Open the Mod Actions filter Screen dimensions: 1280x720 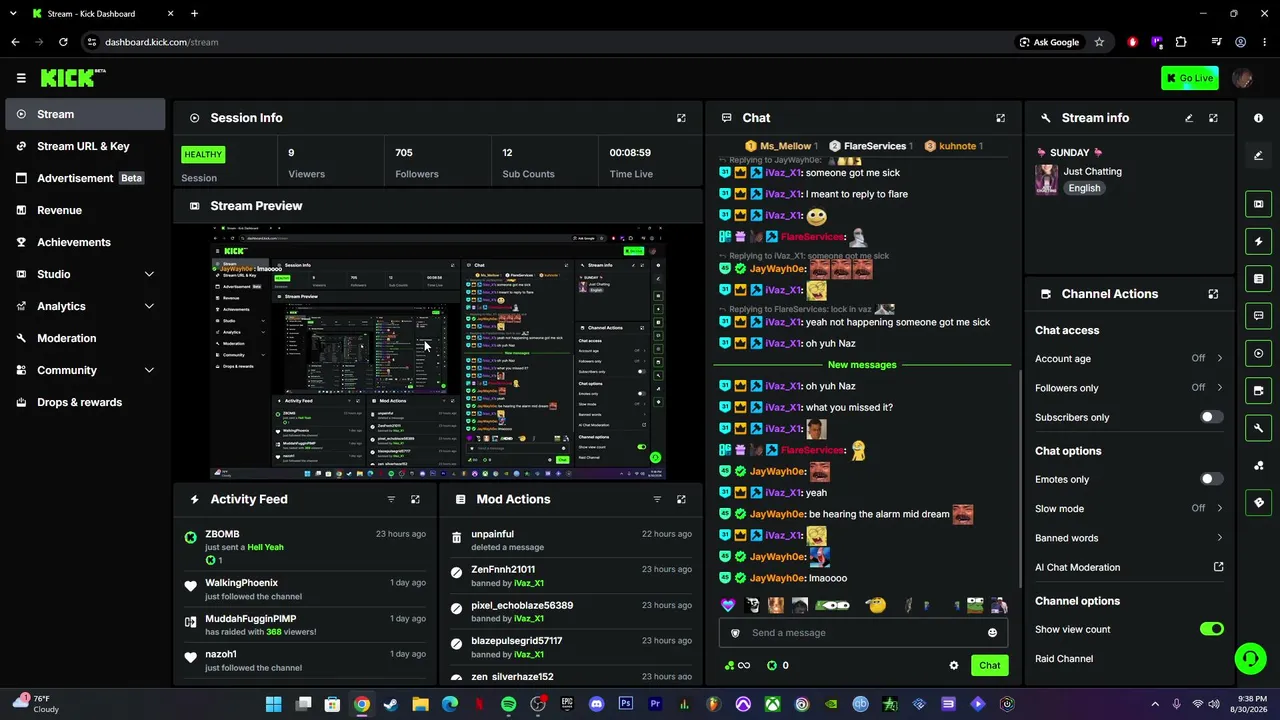(x=657, y=499)
